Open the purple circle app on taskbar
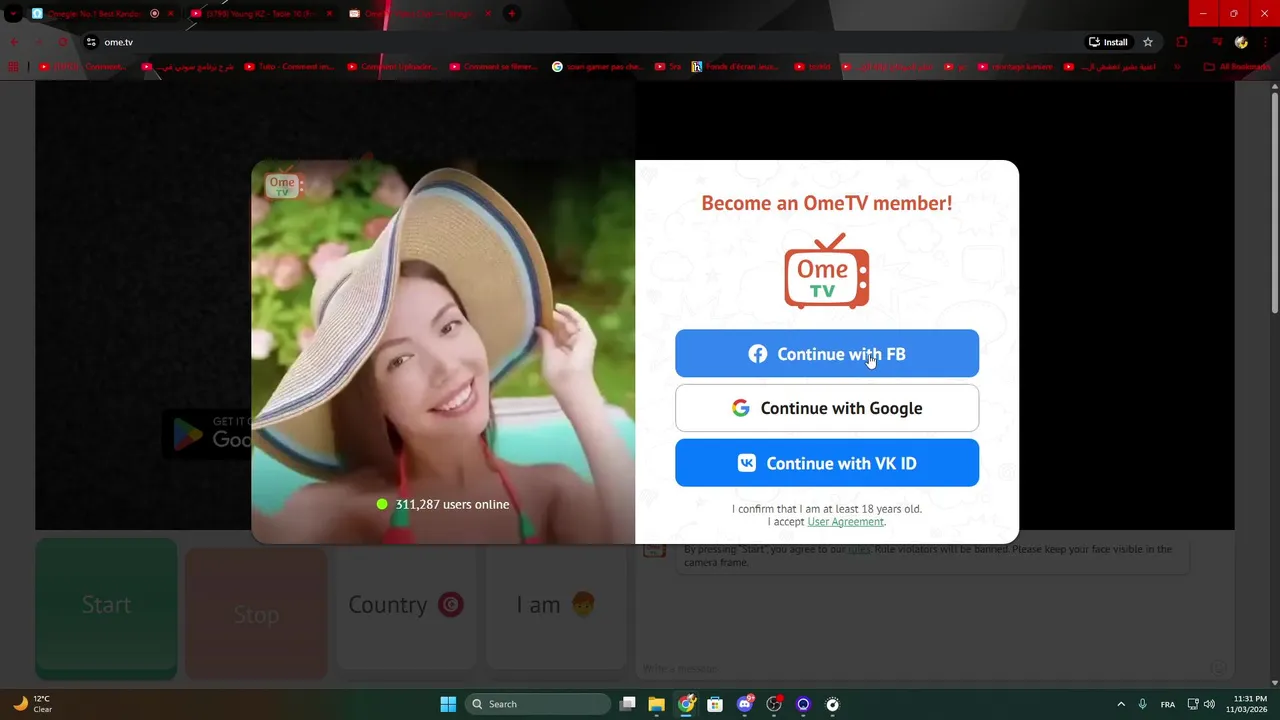 (x=803, y=704)
